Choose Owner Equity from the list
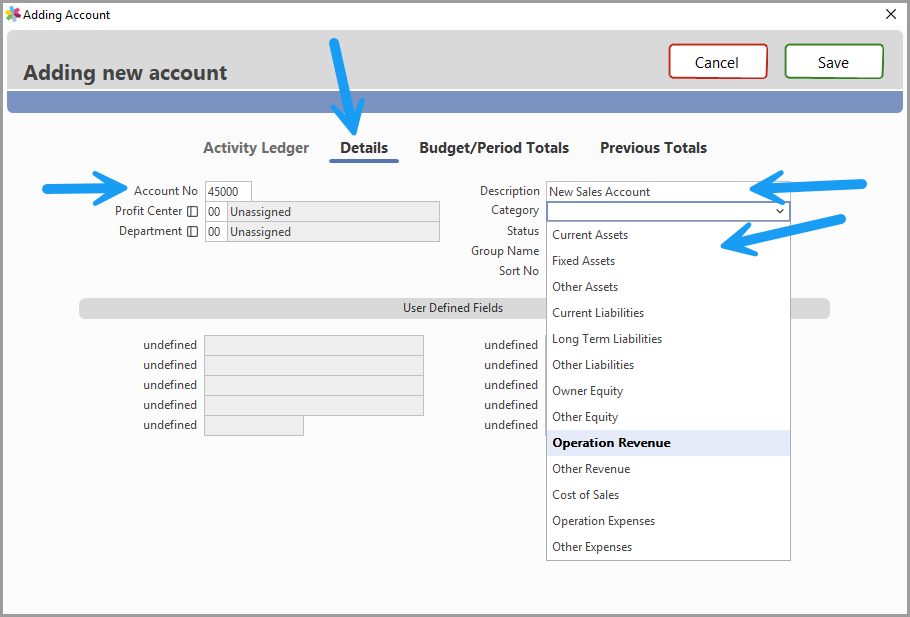The width and height of the screenshot is (910, 617). 668,391
